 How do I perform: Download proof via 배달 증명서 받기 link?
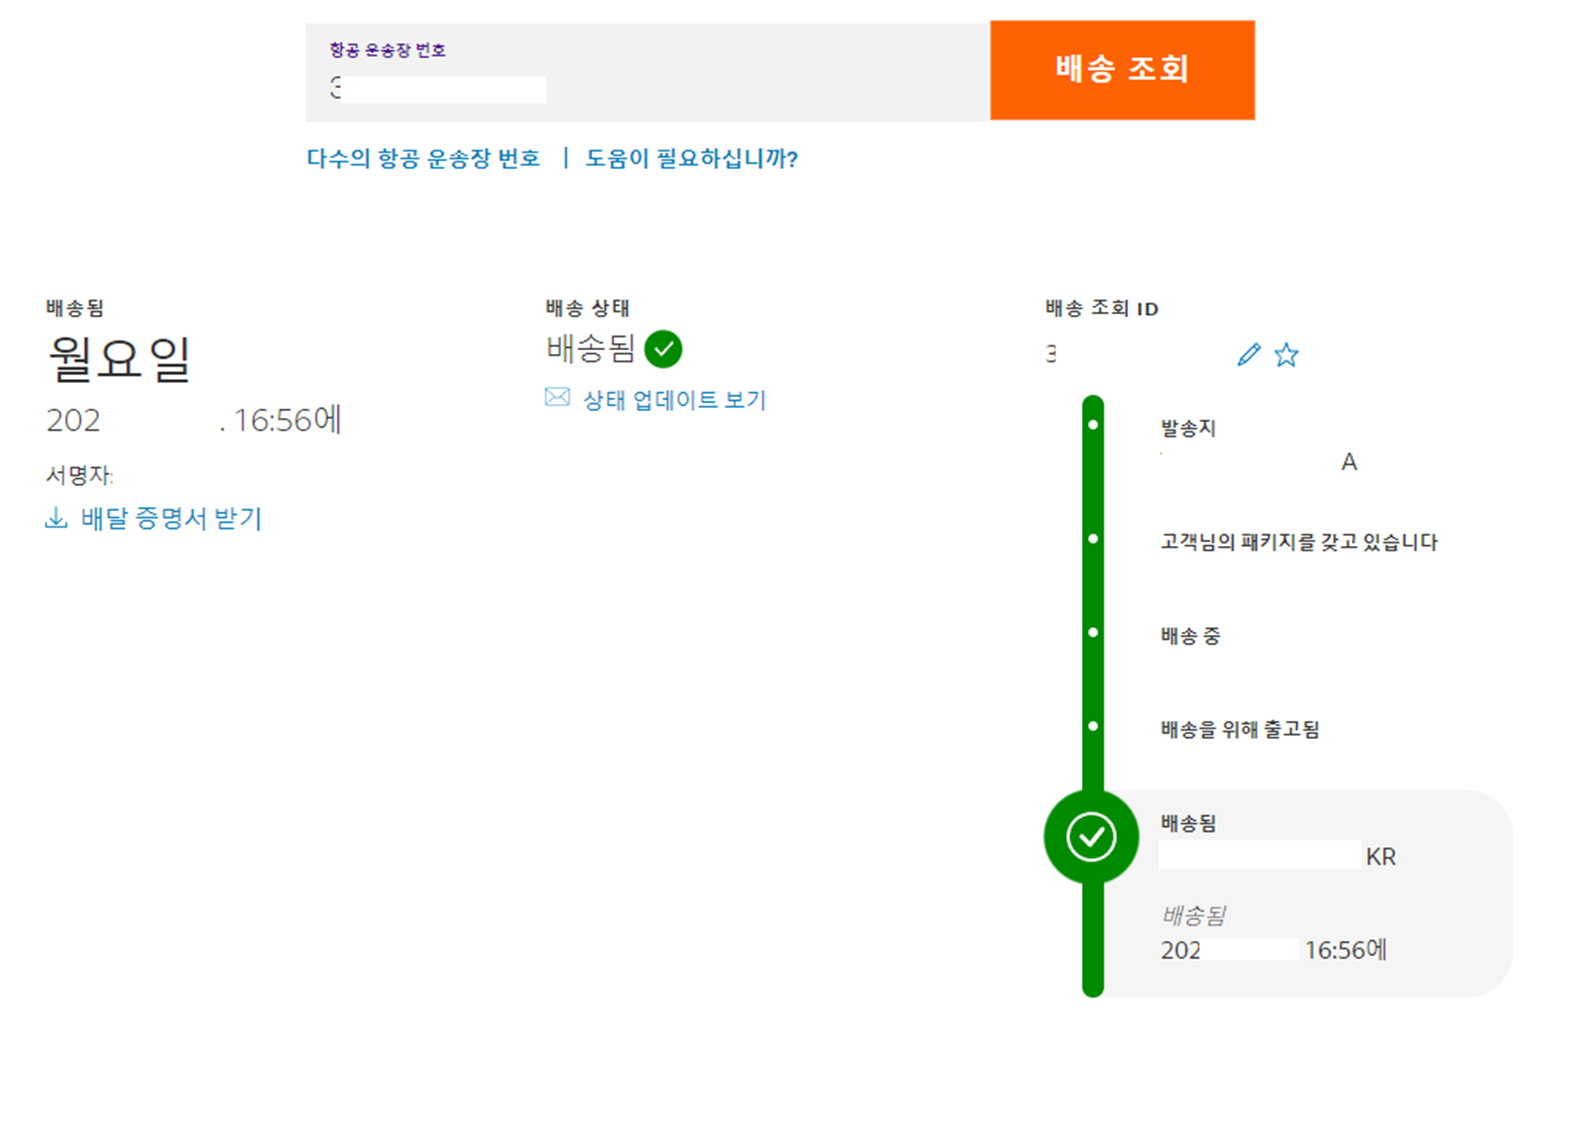[170, 518]
